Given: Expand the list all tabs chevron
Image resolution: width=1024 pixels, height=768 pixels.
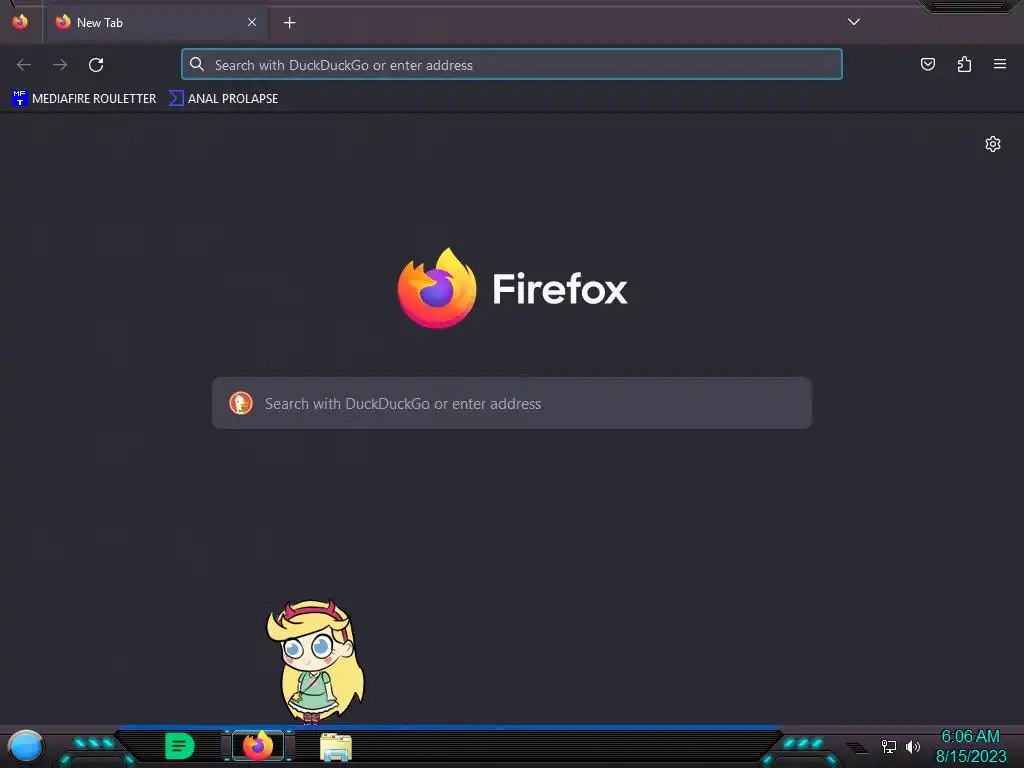Looking at the screenshot, I should tap(854, 22).
